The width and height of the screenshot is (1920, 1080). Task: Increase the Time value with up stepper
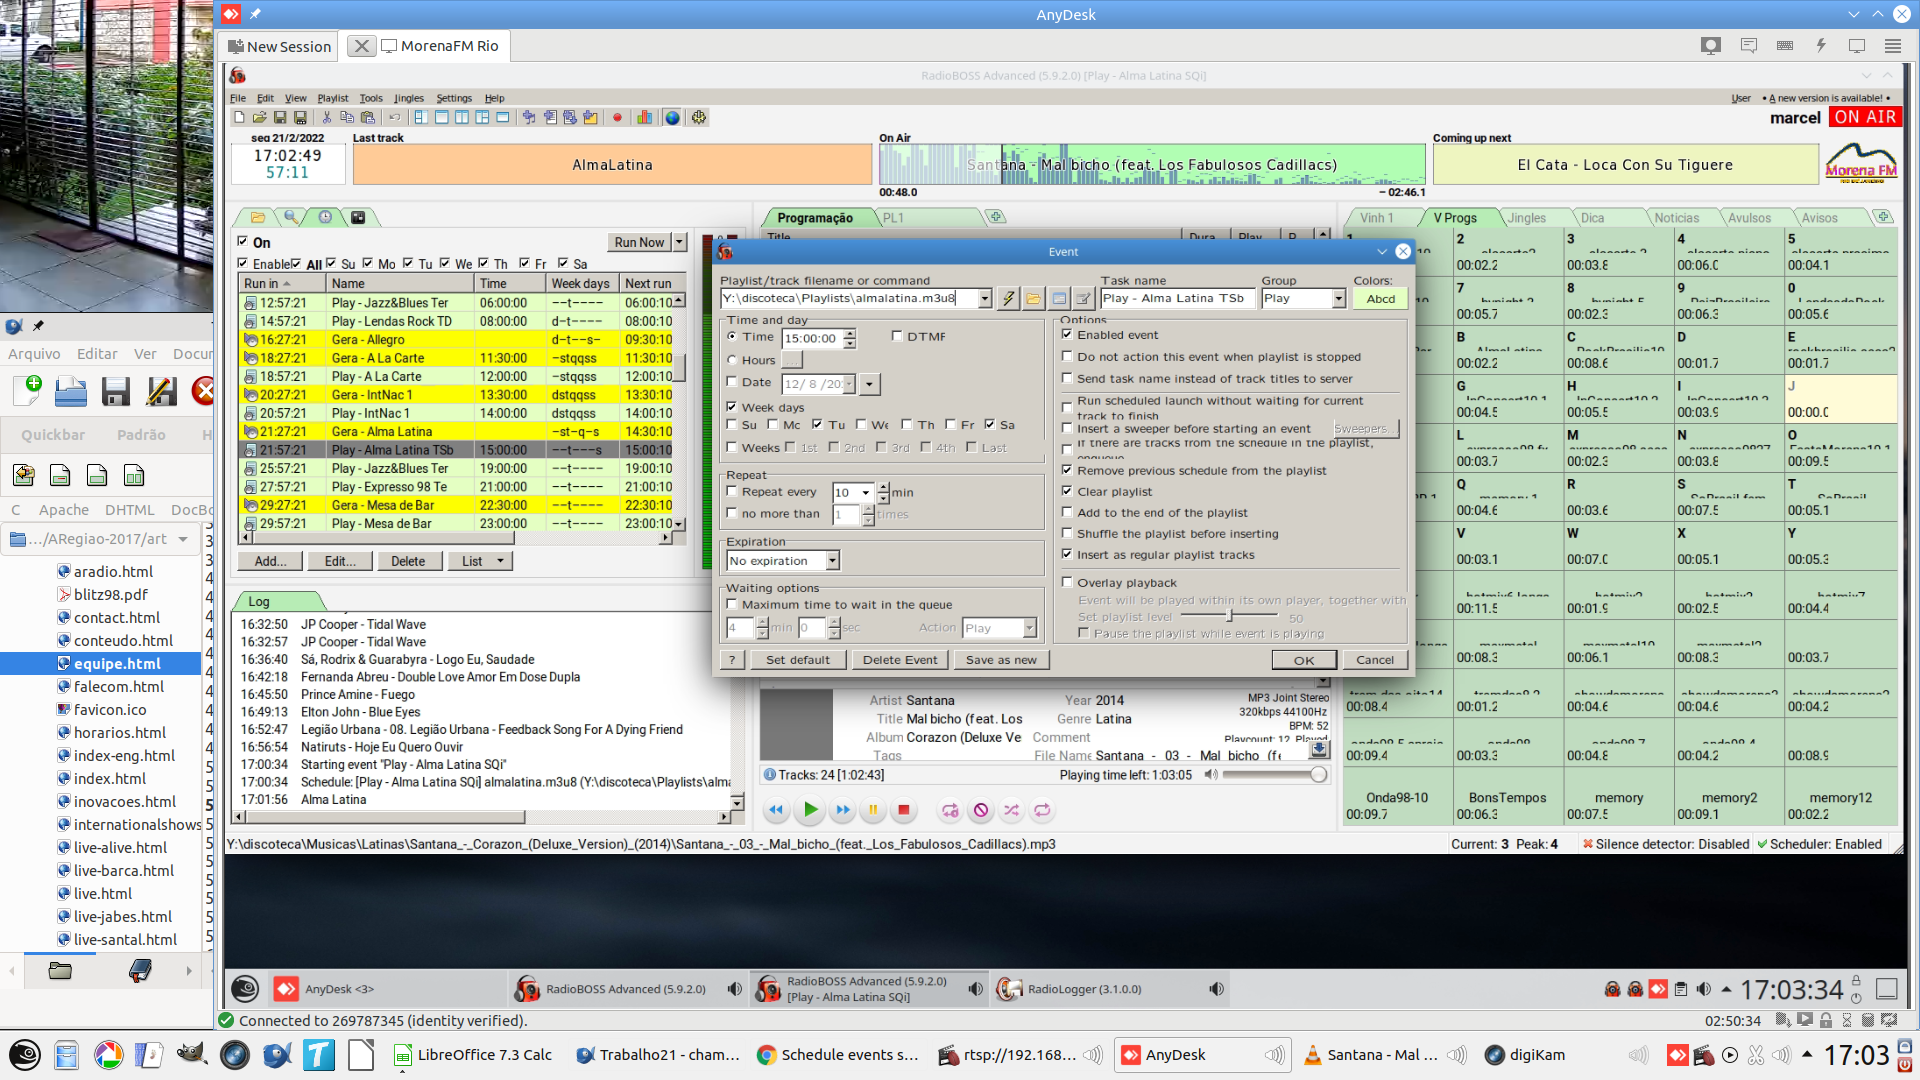click(850, 333)
